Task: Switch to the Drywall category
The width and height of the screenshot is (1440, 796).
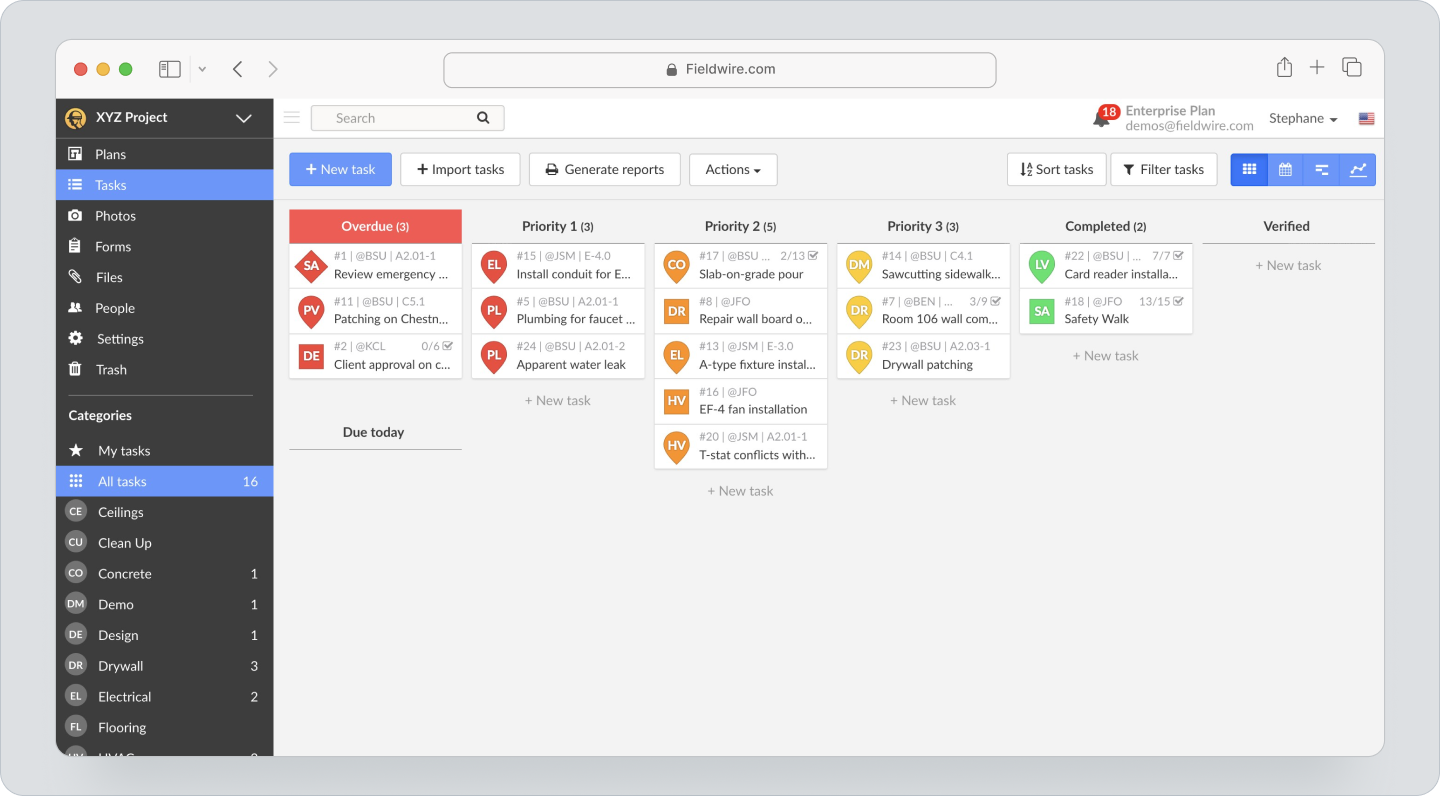Action: tap(121, 665)
